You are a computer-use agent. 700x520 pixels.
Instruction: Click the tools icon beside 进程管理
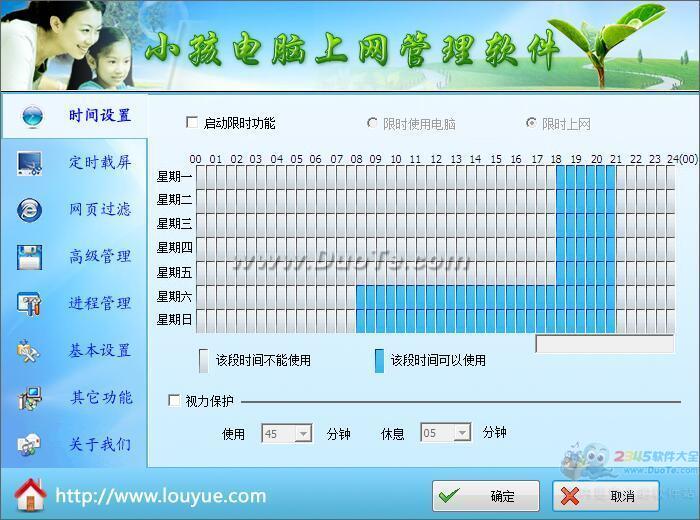(x=29, y=304)
